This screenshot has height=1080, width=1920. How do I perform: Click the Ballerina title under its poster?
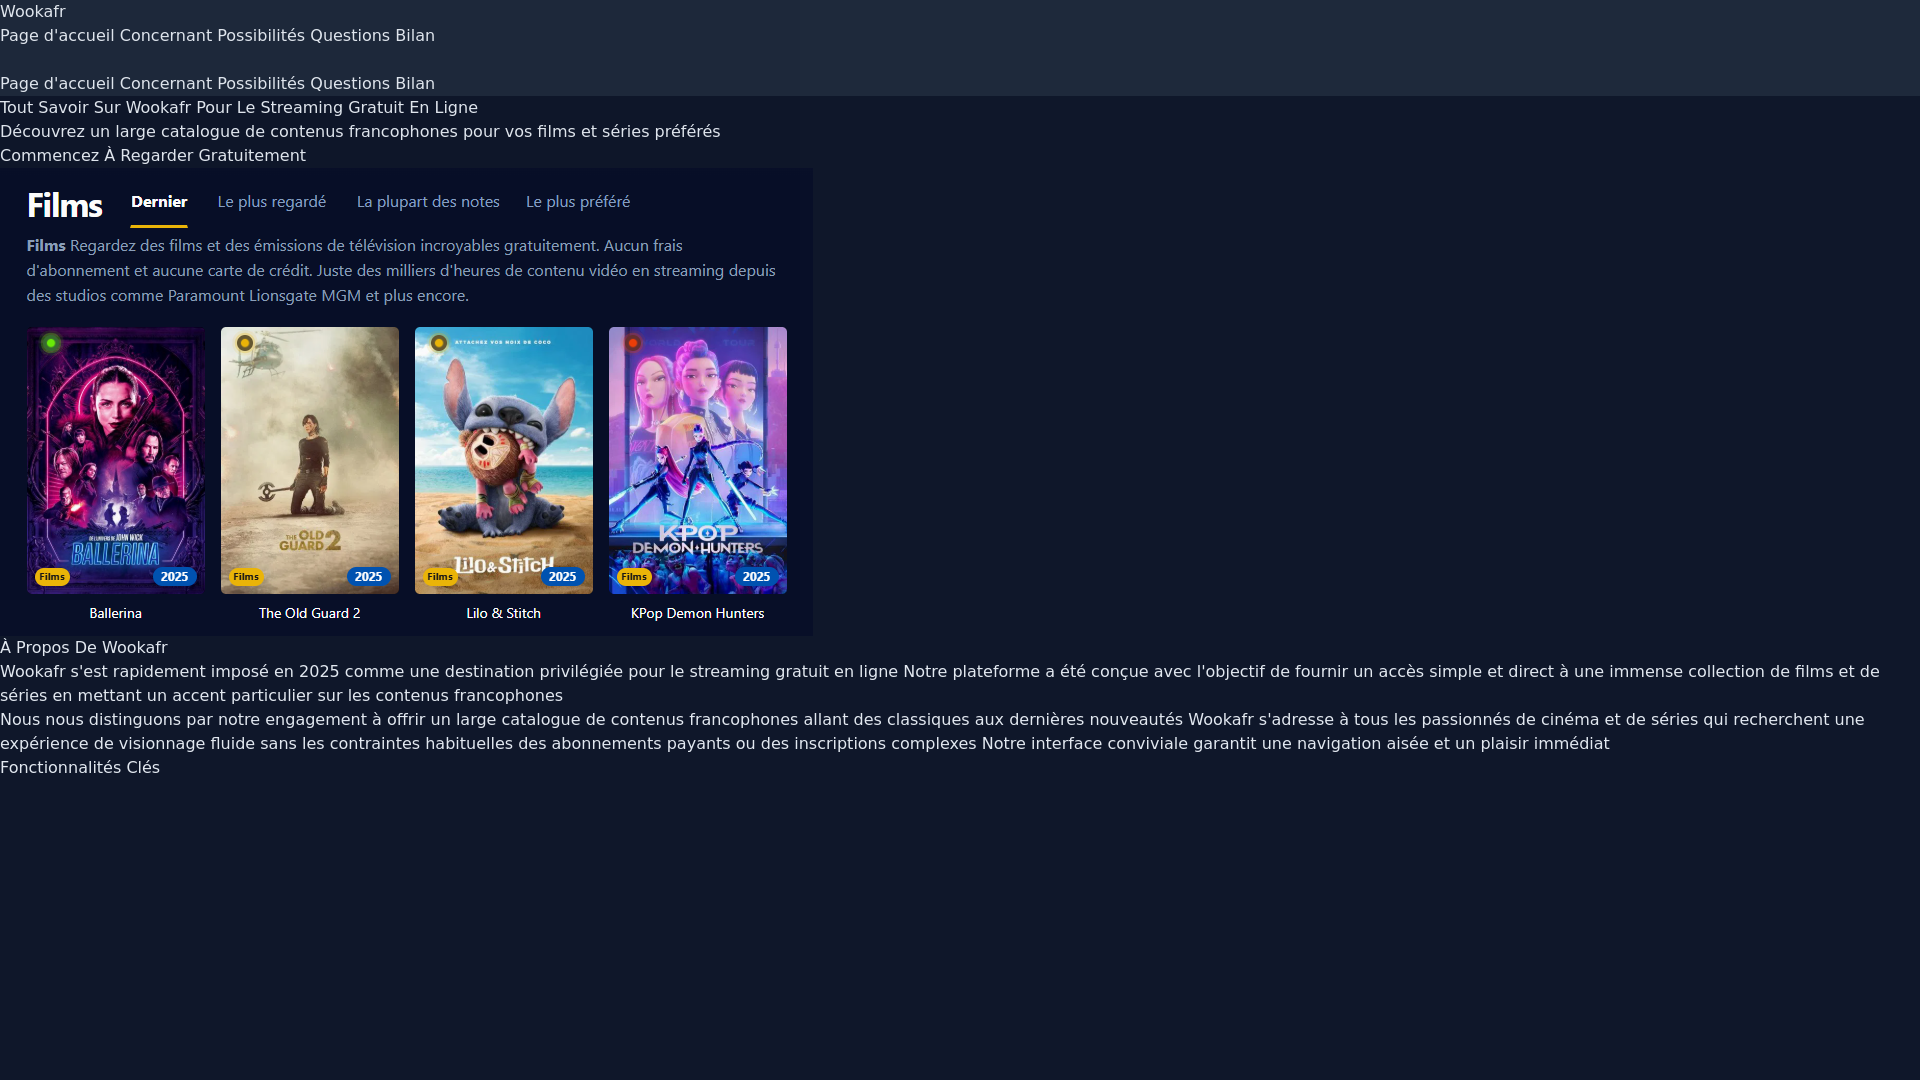(x=116, y=613)
